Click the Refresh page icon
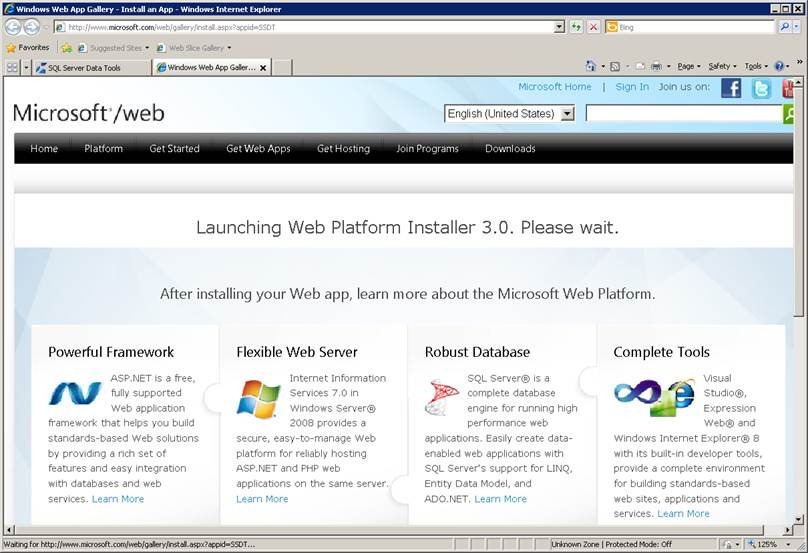This screenshot has width=808, height=553. point(576,27)
